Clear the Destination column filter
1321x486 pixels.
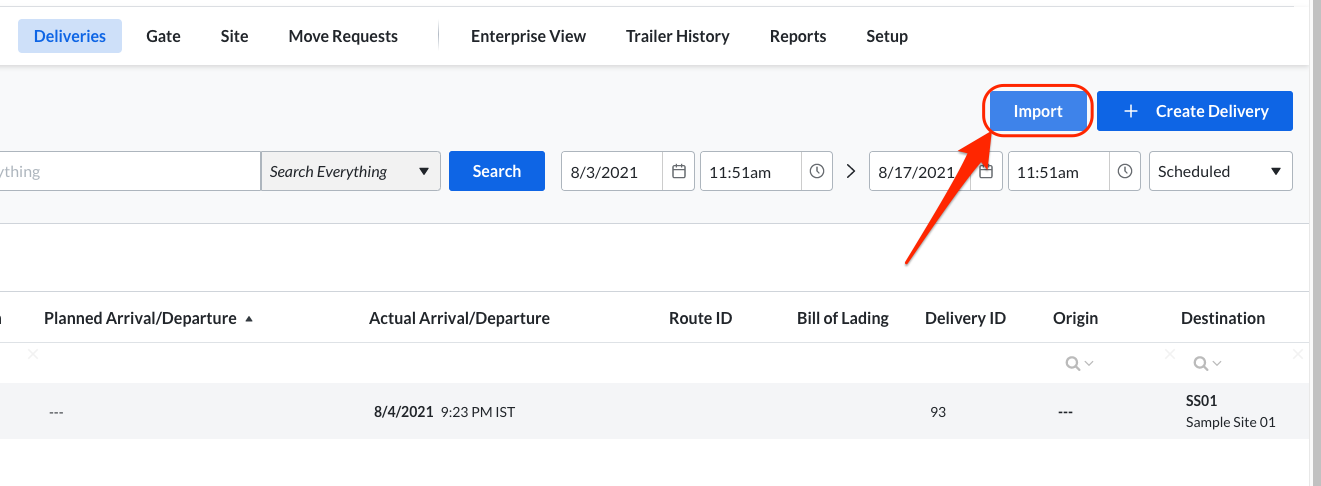coord(1297,354)
